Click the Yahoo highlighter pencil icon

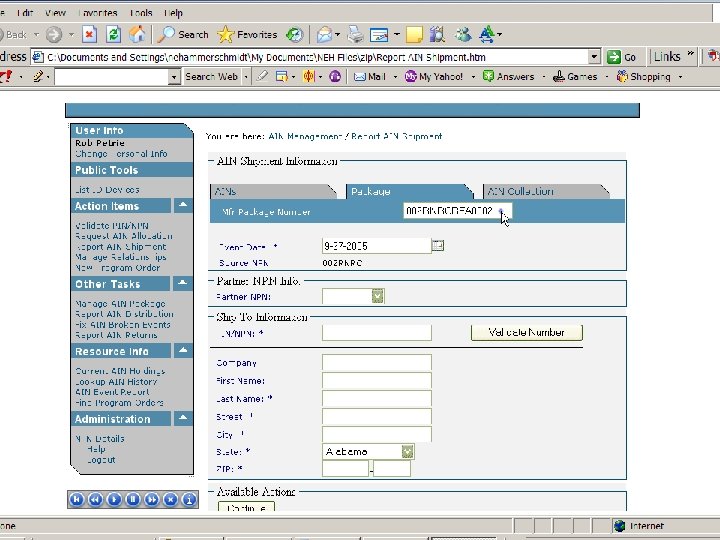coord(262,76)
